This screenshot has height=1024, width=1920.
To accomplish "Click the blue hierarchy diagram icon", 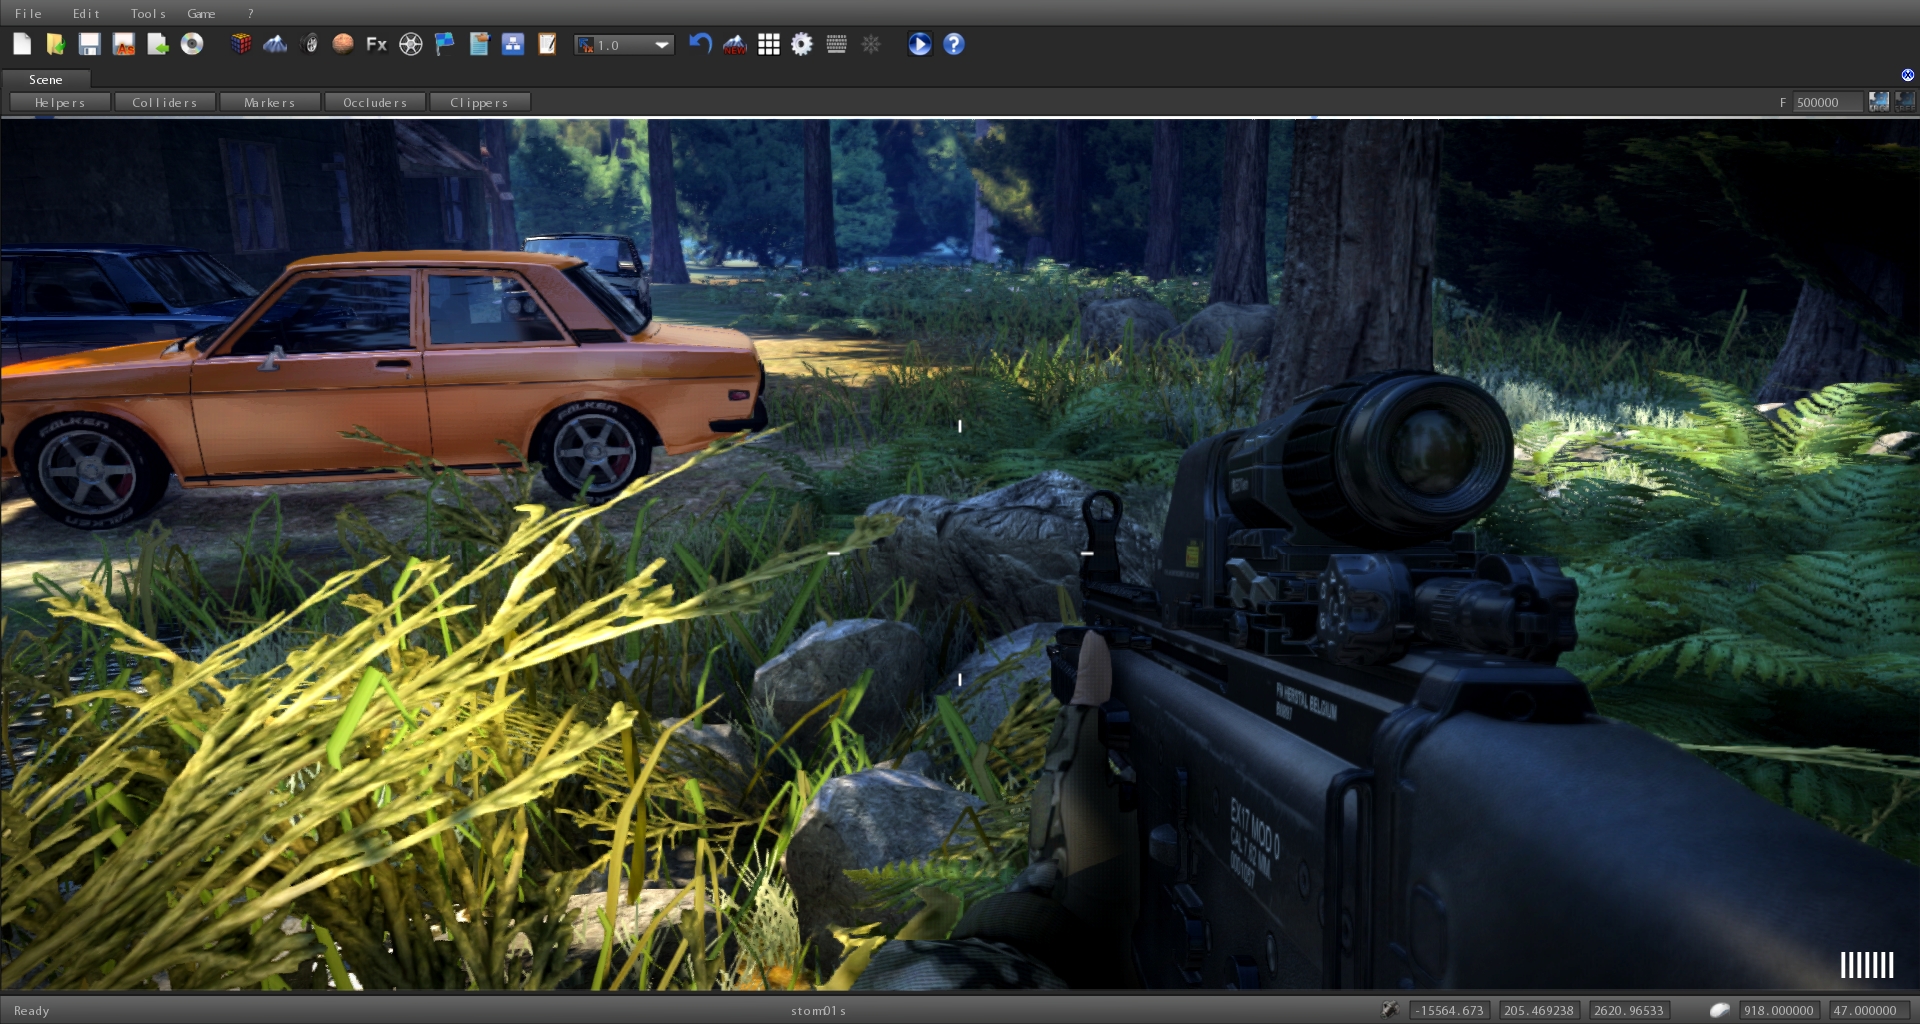I will (513, 44).
